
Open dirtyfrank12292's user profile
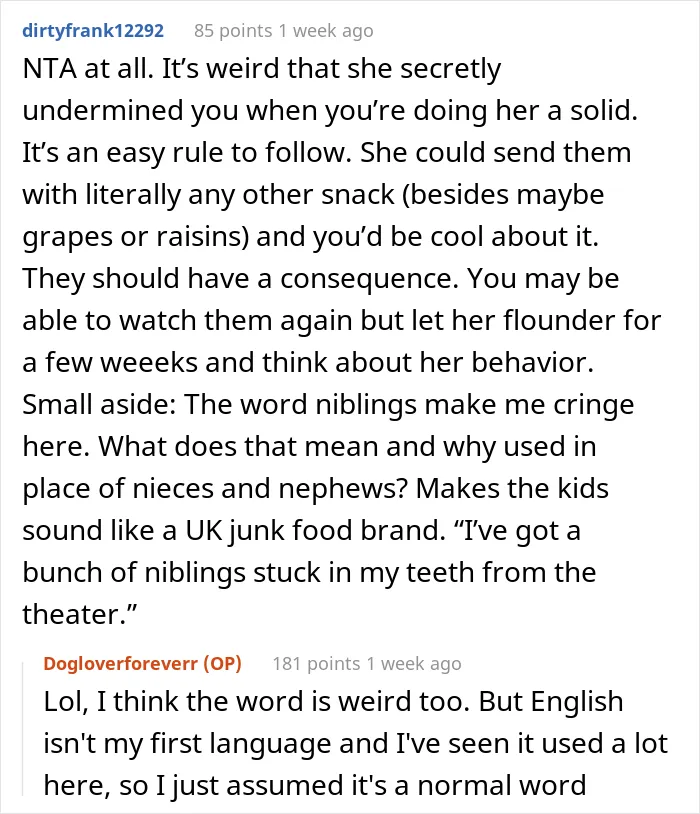pyautogui.click(x=93, y=31)
